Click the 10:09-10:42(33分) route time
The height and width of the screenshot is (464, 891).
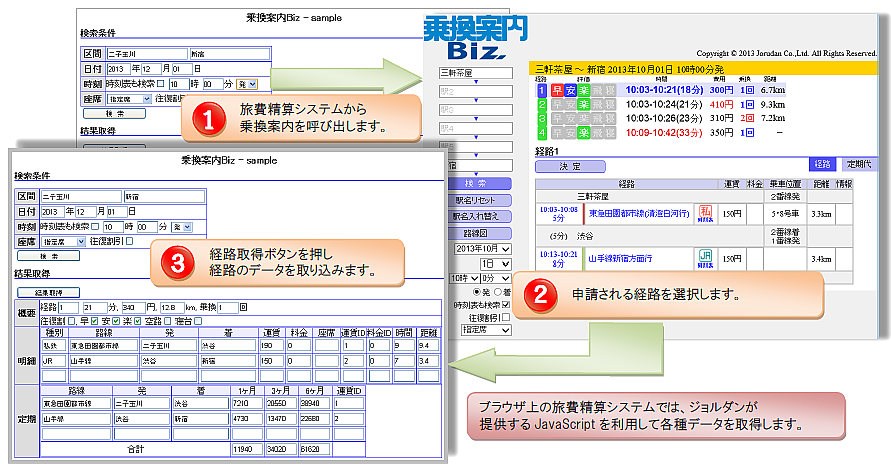point(664,133)
